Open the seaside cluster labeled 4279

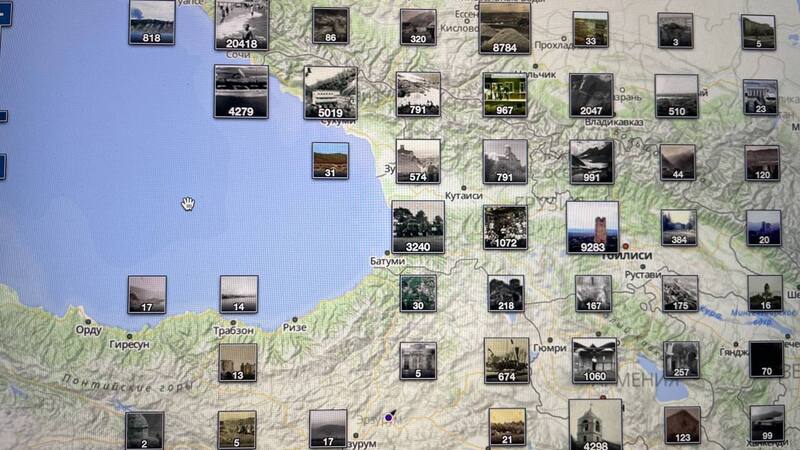tap(241, 91)
